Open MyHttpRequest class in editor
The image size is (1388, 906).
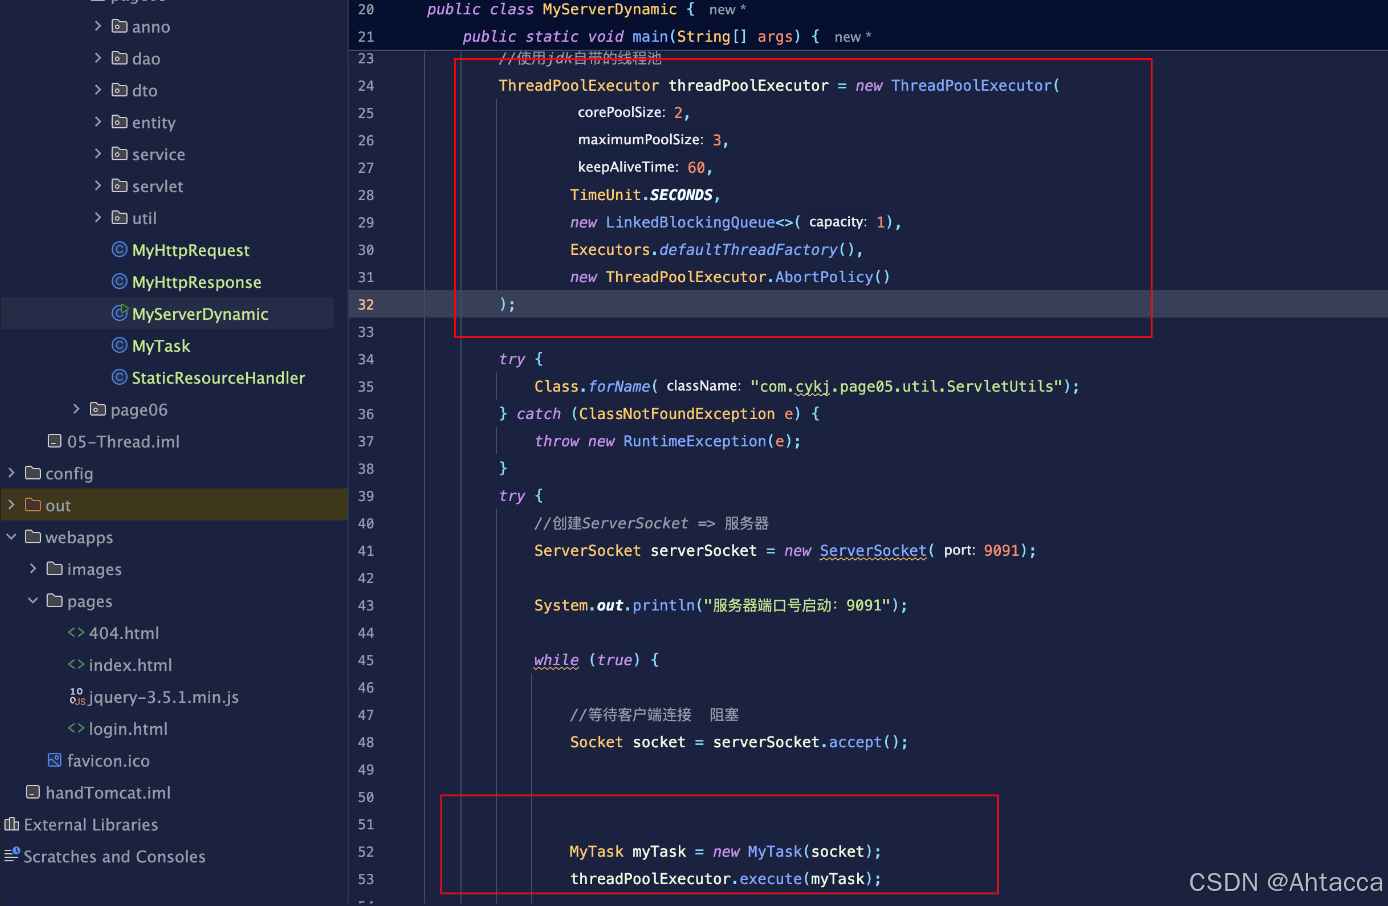click(x=191, y=250)
